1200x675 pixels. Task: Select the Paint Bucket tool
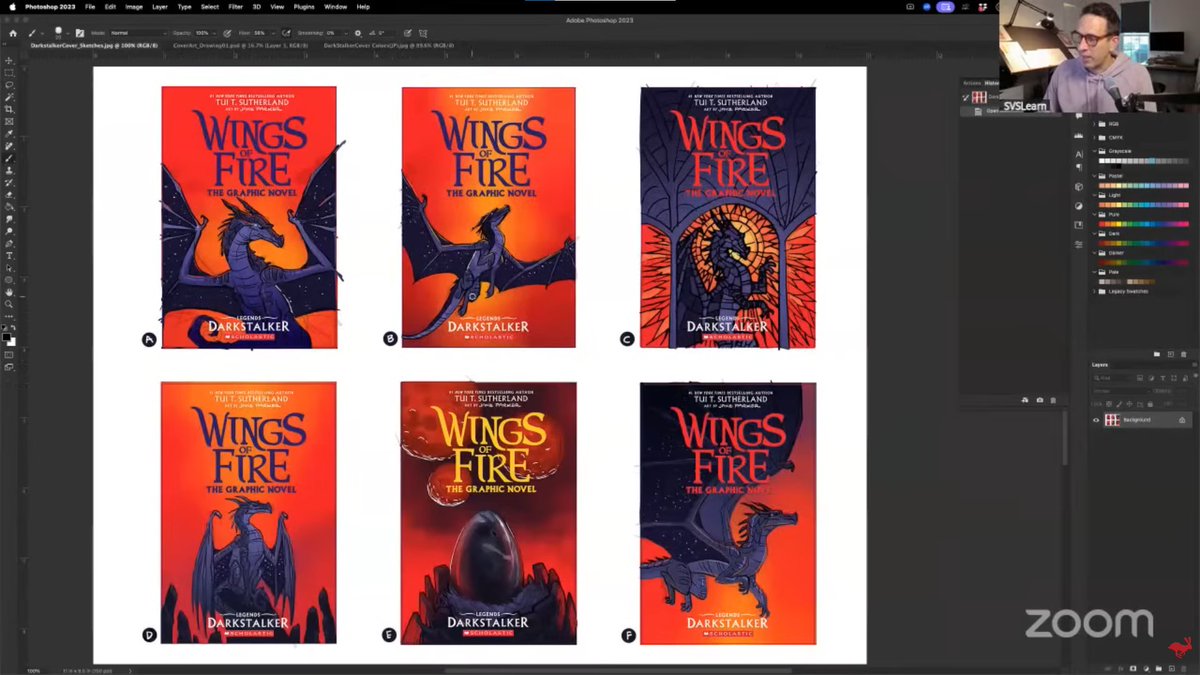point(9,206)
